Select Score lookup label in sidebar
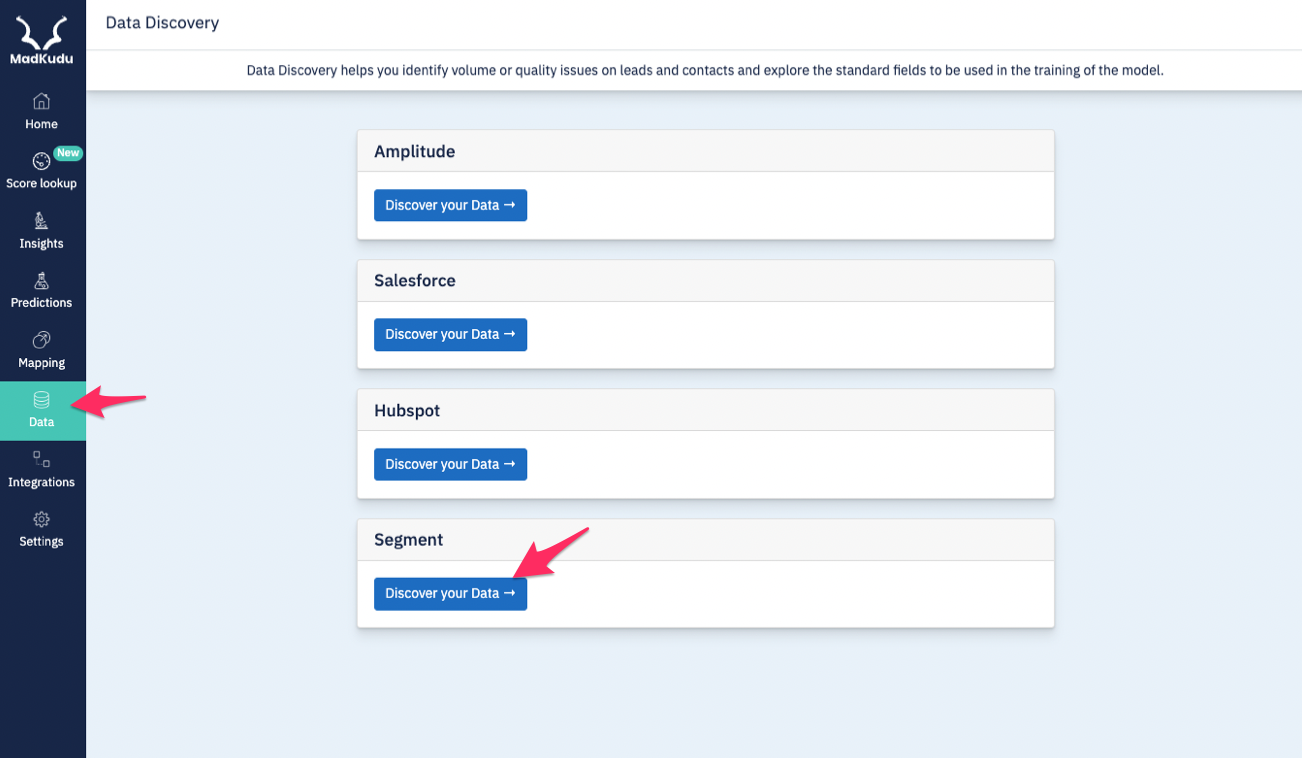Viewport: 1302px width, 758px height. click(x=41, y=184)
